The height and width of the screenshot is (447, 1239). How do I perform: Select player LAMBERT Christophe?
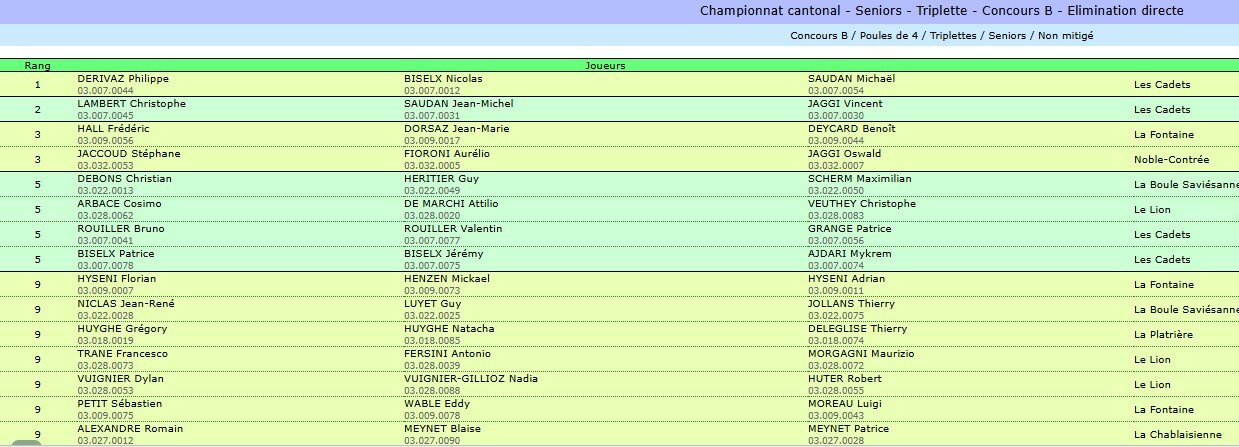[x=131, y=103]
